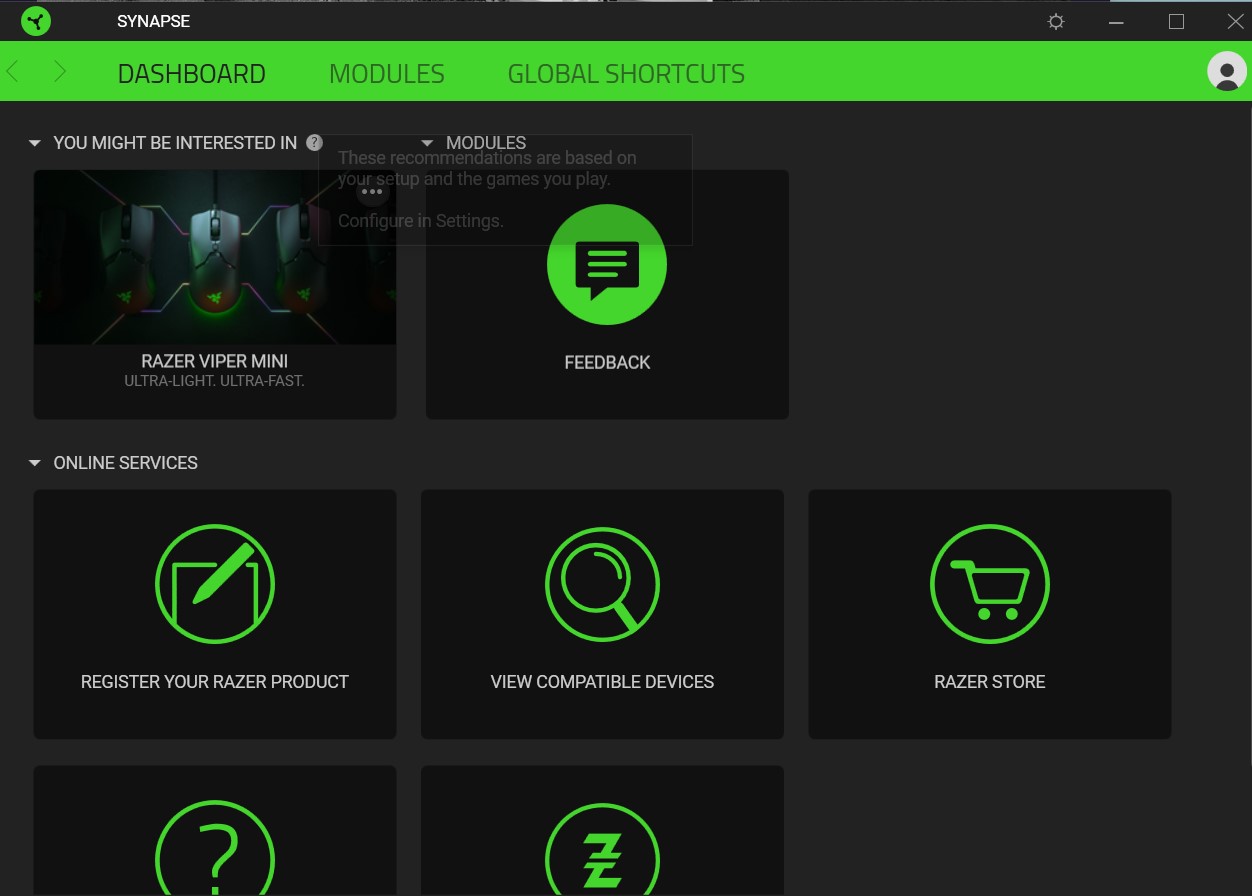Click the Razer logo icon in title bar
Viewport: 1252px width, 896px height.
coord(36,21)
